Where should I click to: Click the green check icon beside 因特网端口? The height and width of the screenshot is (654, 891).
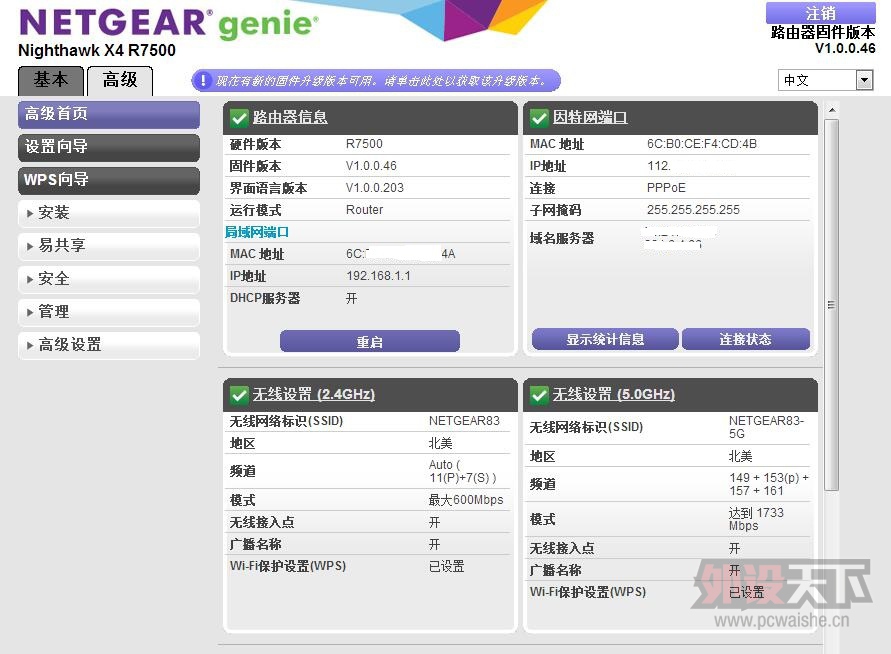tap(539, 118)
